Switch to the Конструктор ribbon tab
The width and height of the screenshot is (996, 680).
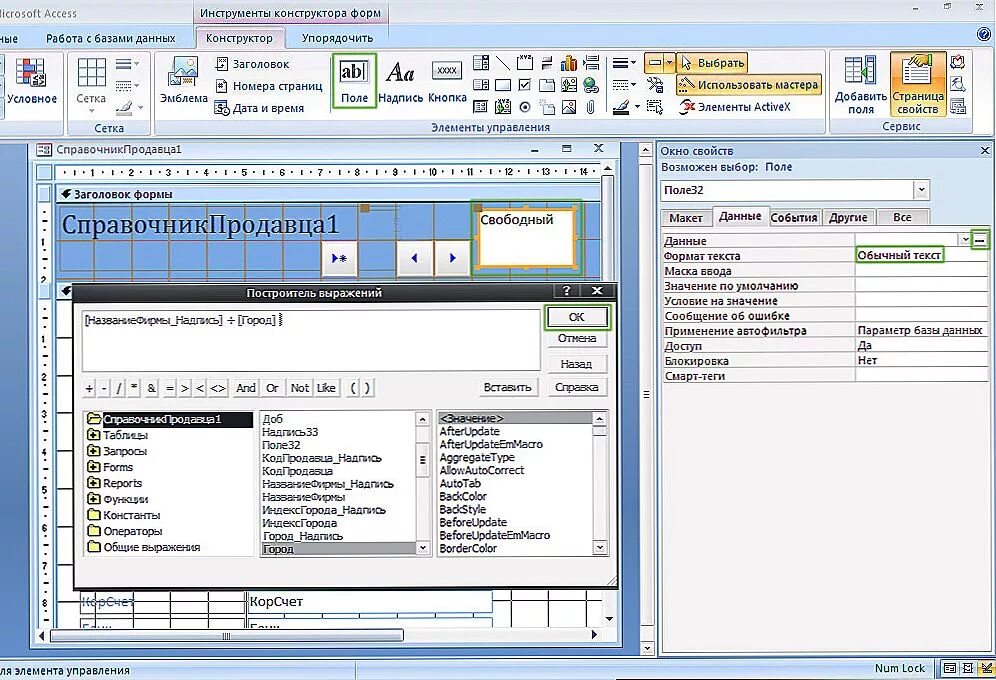(239, 38)
